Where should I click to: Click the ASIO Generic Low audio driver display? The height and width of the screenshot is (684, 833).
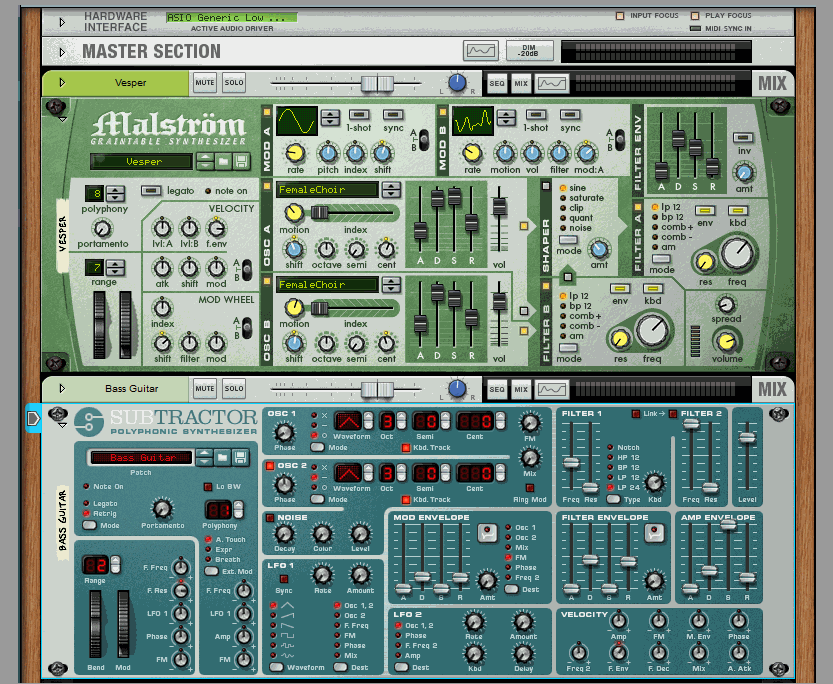(231, 18)
